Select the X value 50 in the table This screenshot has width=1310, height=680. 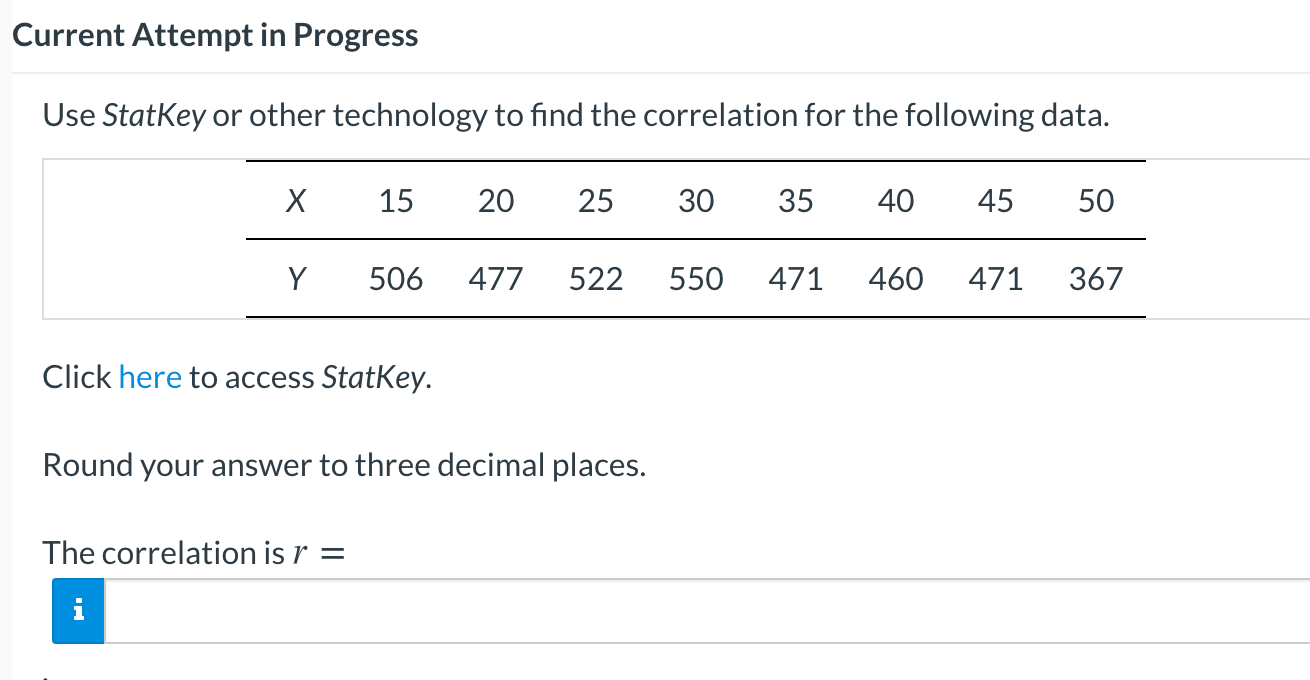tap(1096, 201)
